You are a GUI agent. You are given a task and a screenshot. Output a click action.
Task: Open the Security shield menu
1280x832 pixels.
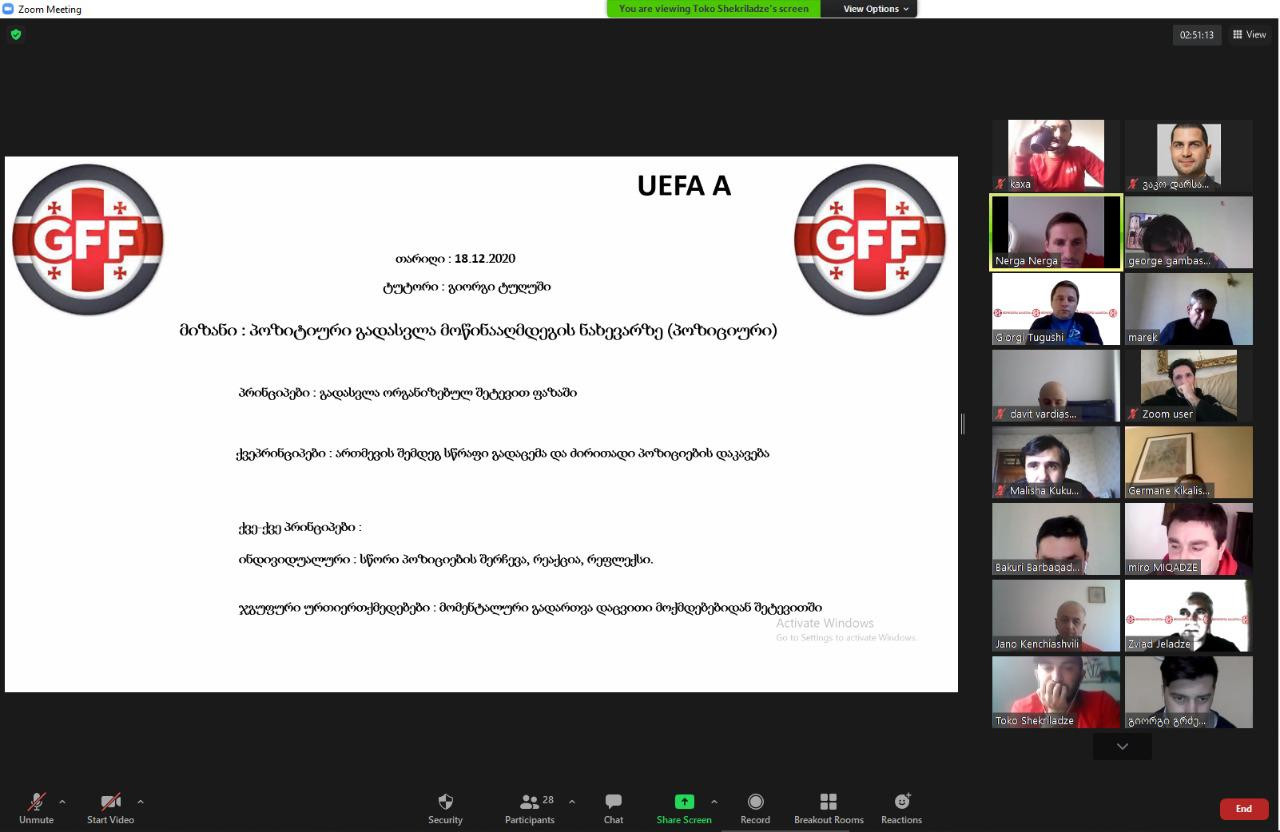point(445,807)
